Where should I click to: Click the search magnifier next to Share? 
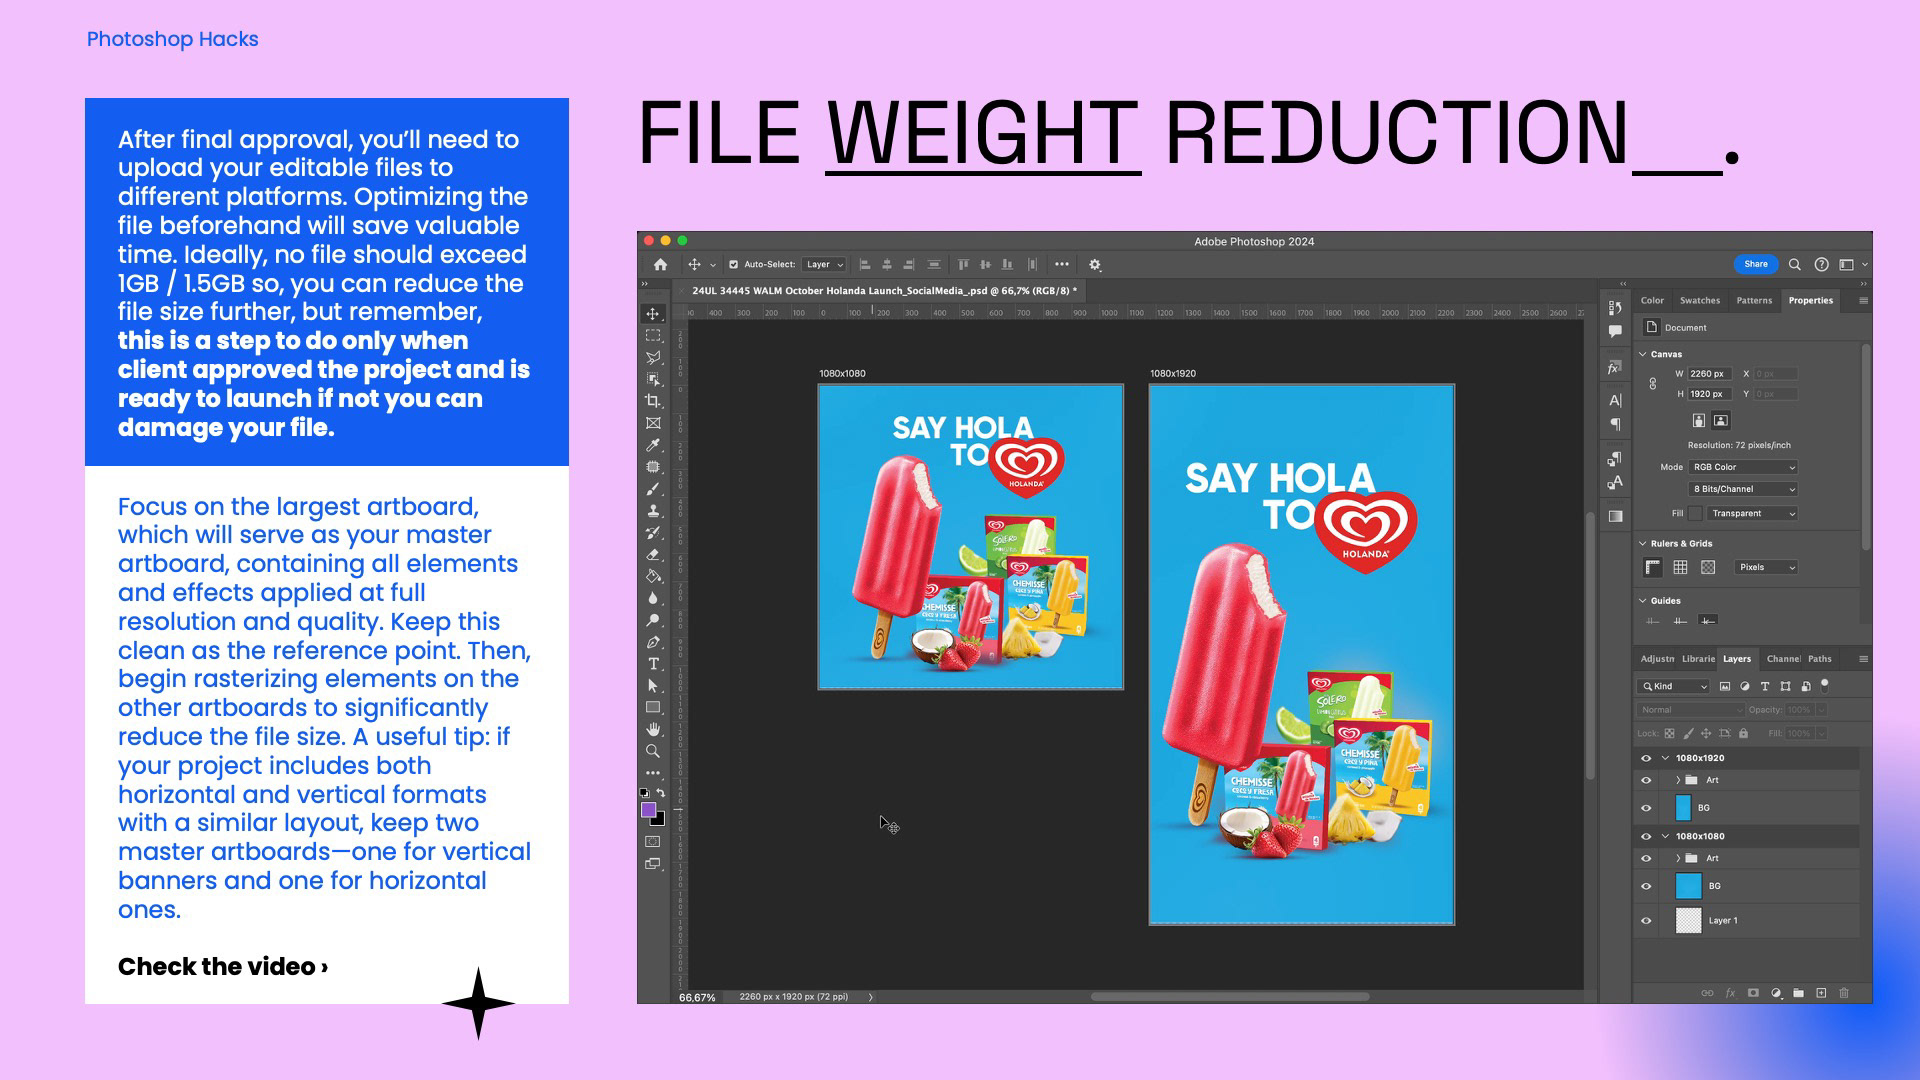pos(1795,265)
